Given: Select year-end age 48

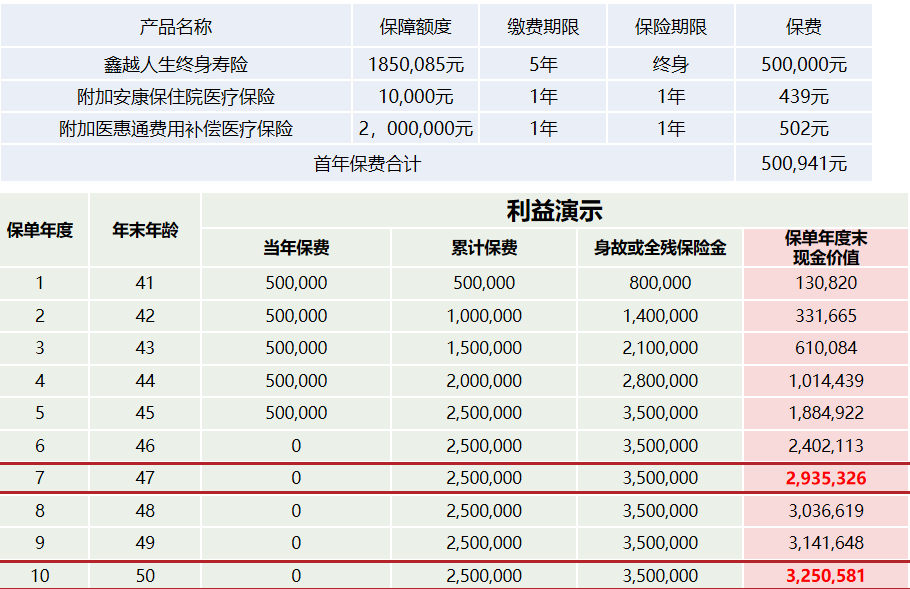Looking at the screenshot, I should click(x=145, y=511).
